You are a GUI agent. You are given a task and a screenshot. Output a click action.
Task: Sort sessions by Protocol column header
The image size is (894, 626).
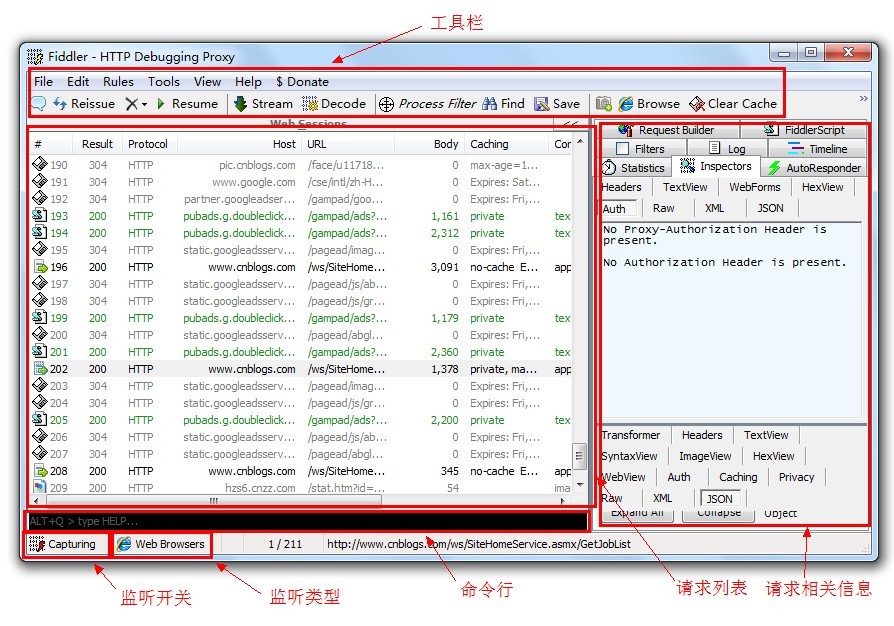click(x=148, y=144)
